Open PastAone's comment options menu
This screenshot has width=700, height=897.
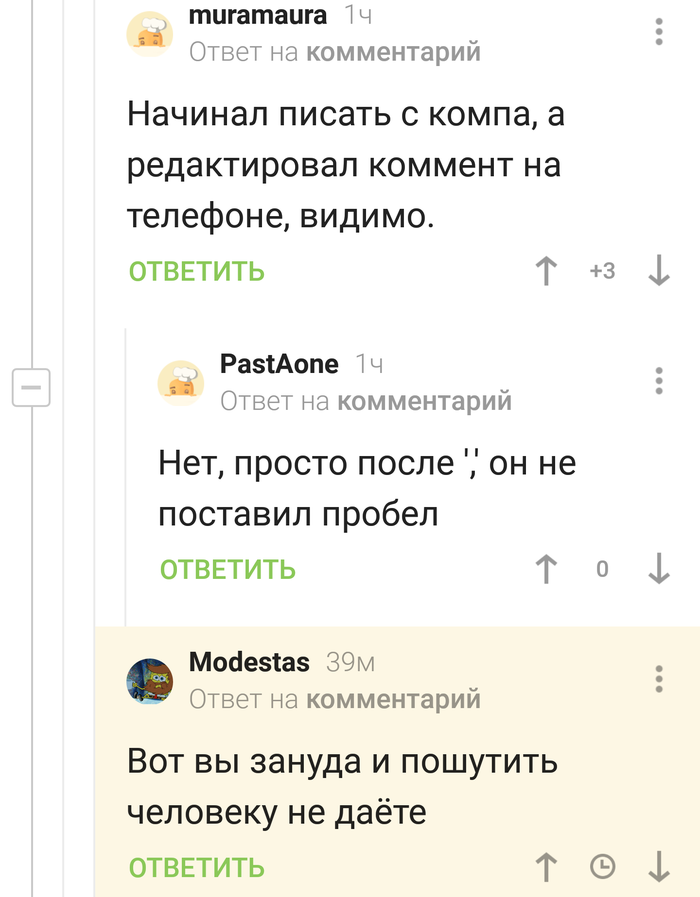(658, 380)
